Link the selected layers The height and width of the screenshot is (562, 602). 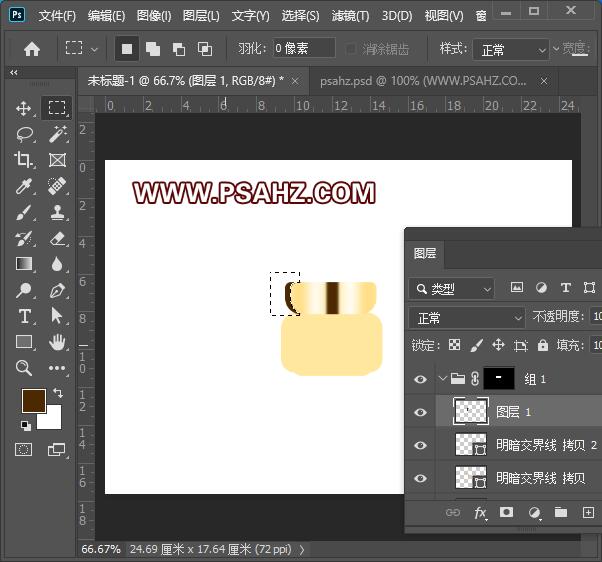[453, 512]
